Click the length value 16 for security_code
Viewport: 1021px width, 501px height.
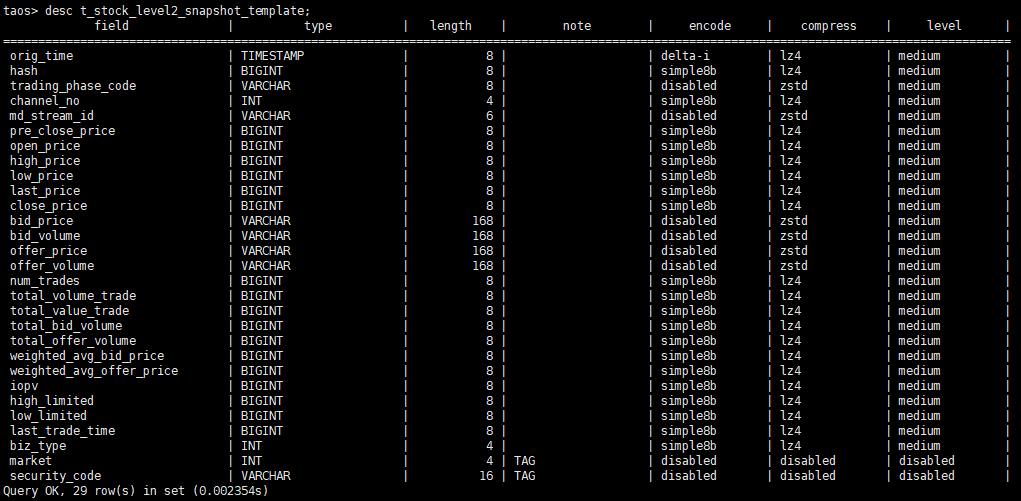click(486, 476)
